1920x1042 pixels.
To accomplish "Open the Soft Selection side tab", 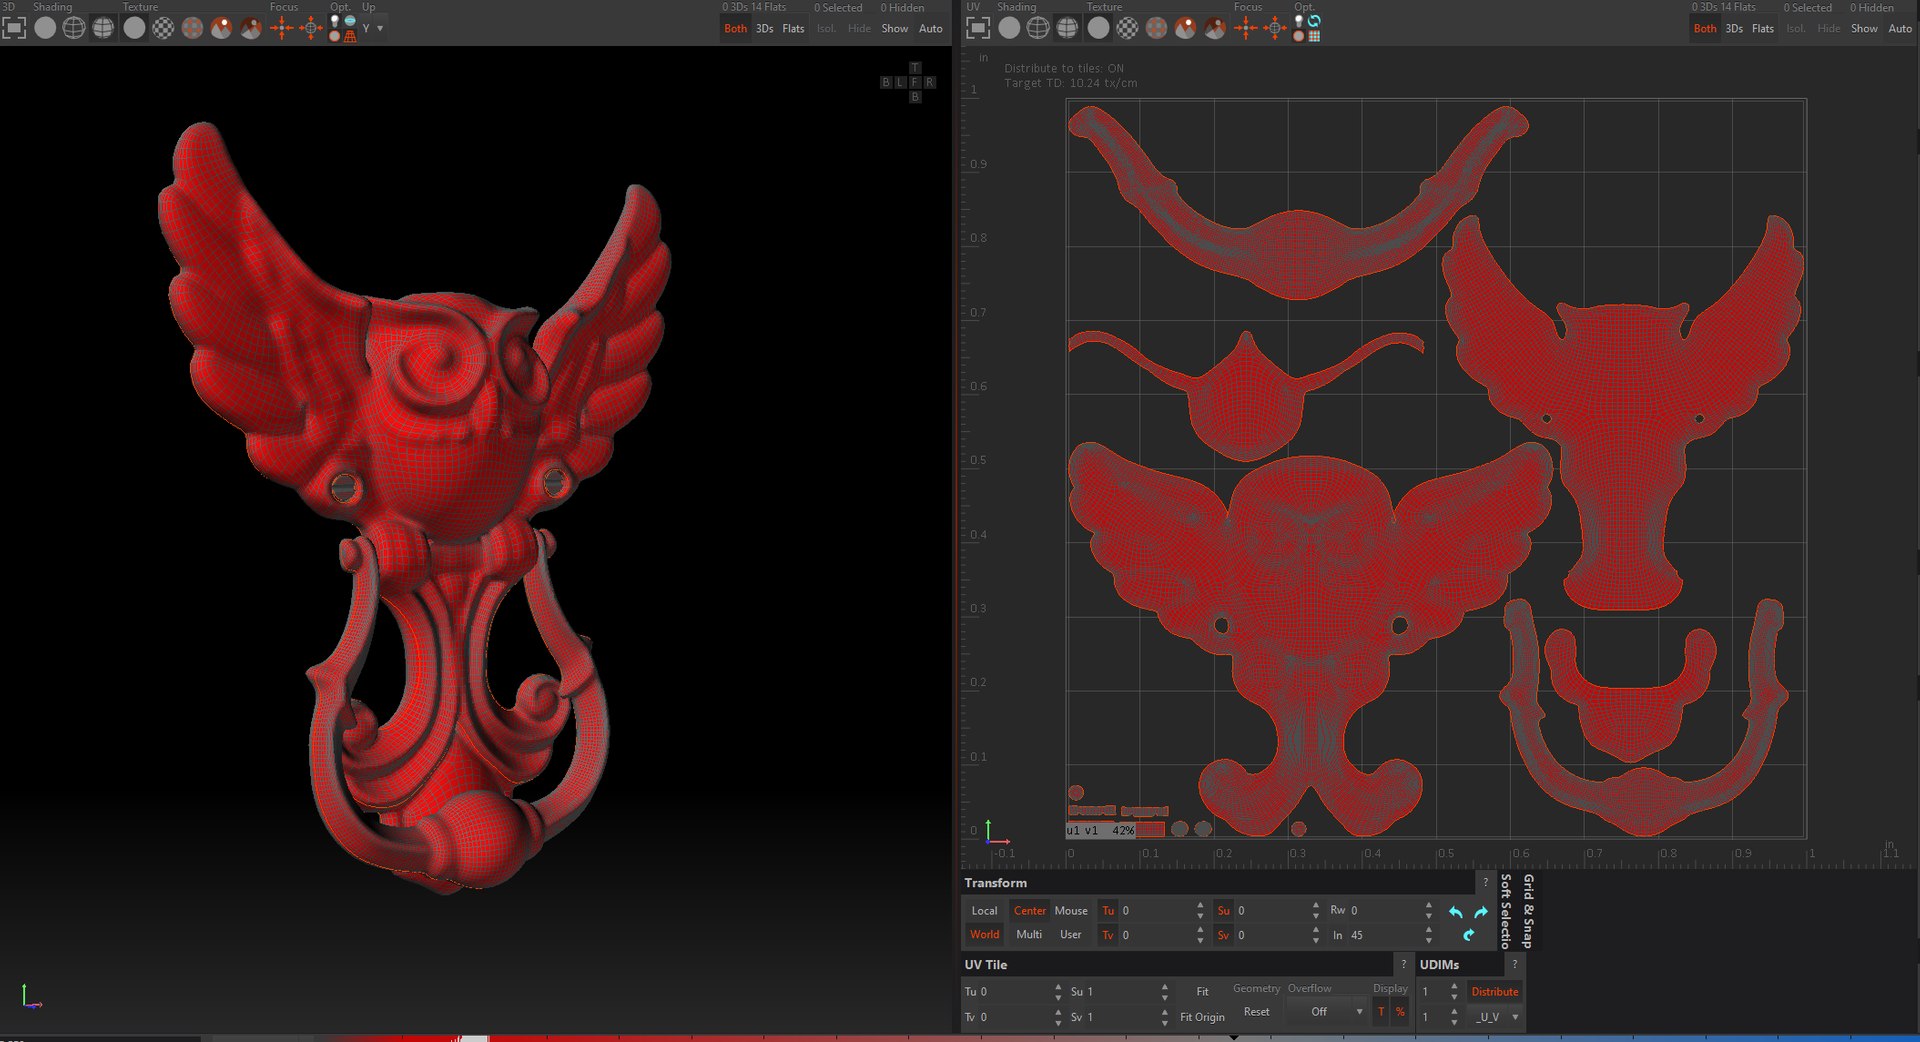I will pyautogui.click(x=1506, y=911).
